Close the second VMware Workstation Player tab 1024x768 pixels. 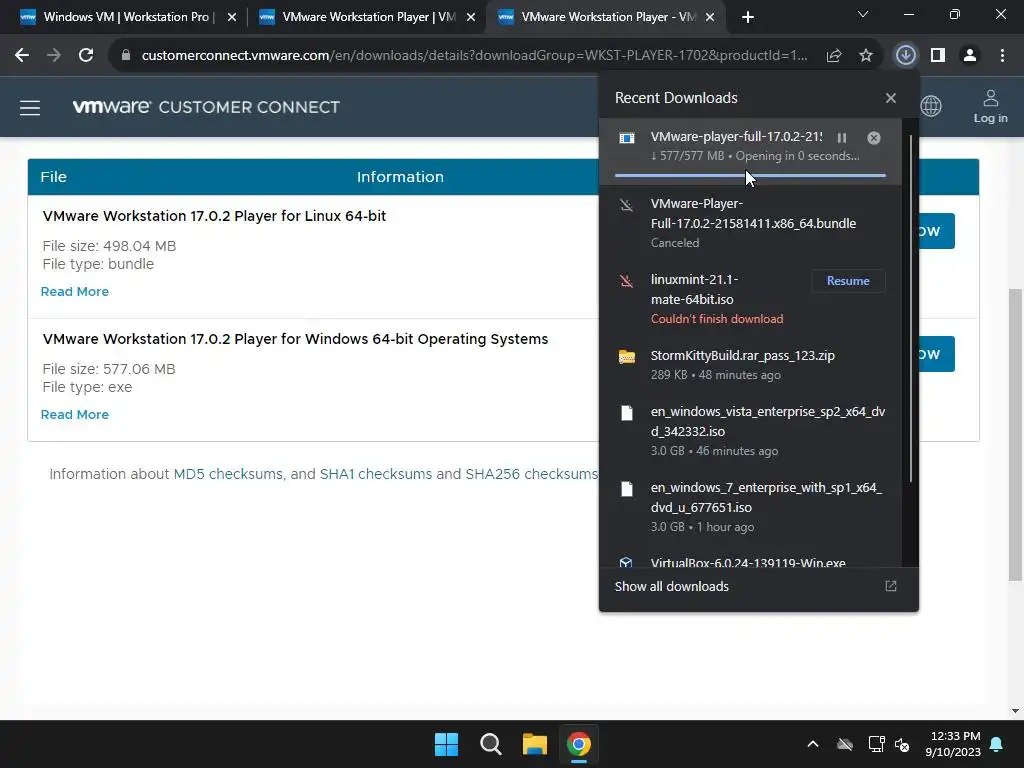[471, 17]
